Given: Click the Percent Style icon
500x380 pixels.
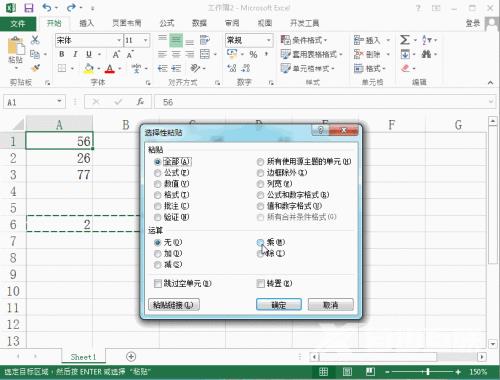Looking at the screenshot, I should tap(253, 54).
